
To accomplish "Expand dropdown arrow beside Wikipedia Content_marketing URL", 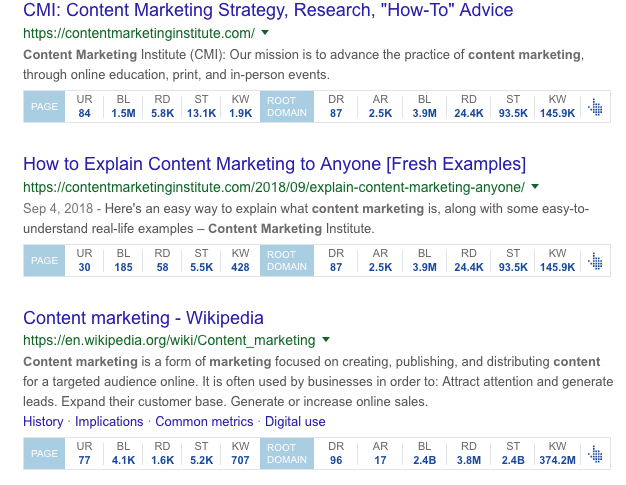I will click(326, 340).
